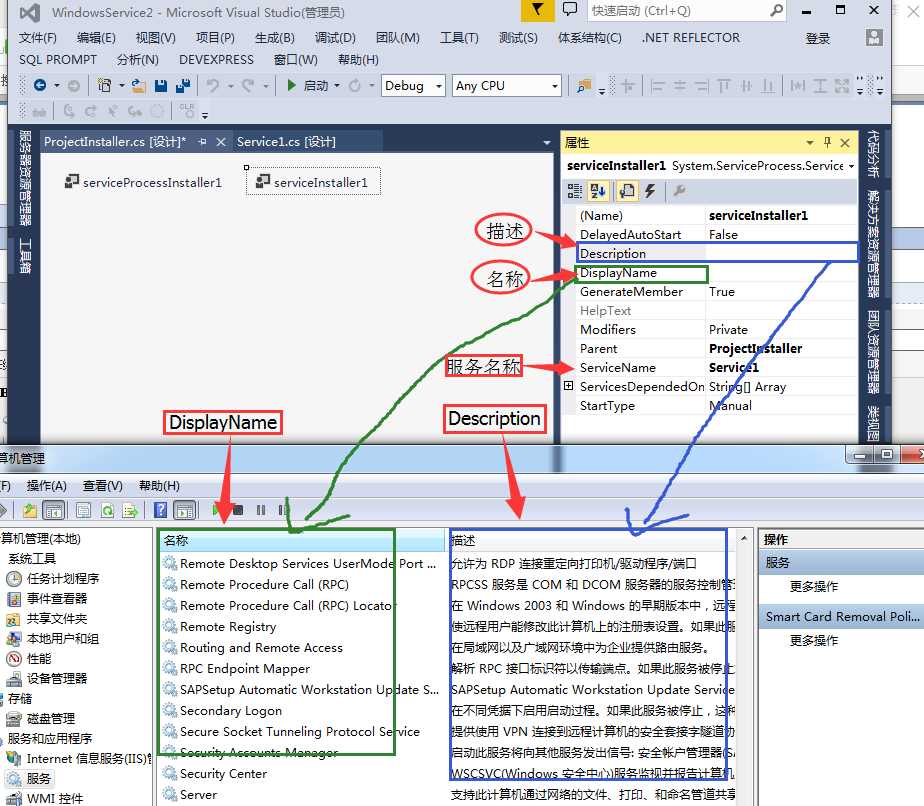Click the feedback speech bubble icon
This screenshot has width=924, height=806.
click(x=570, y=9)
